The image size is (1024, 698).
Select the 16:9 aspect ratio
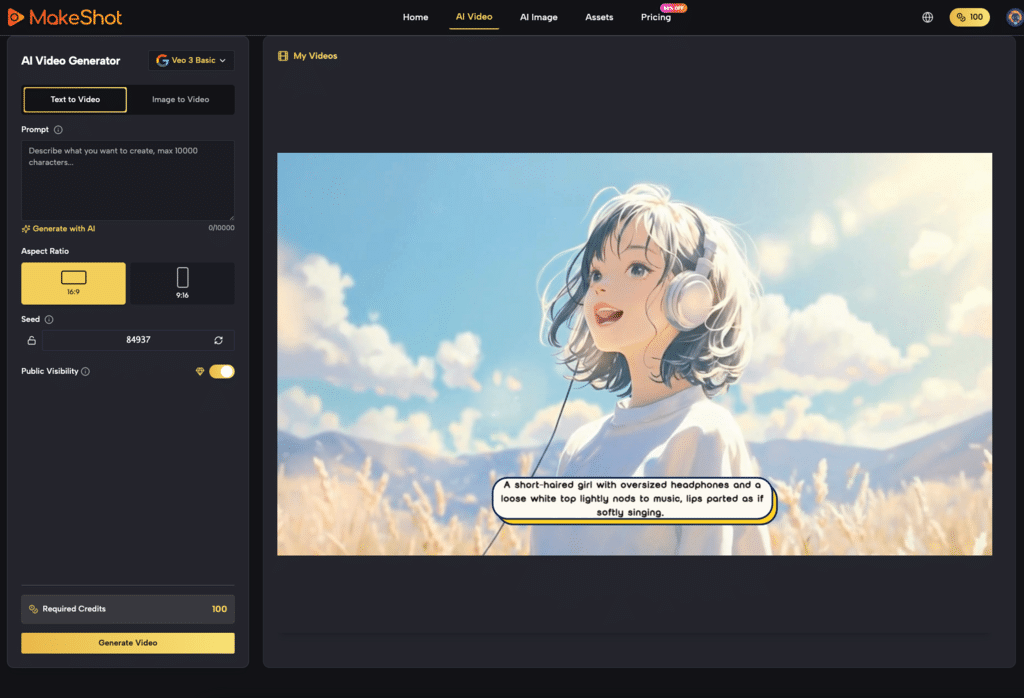[73, 283]
